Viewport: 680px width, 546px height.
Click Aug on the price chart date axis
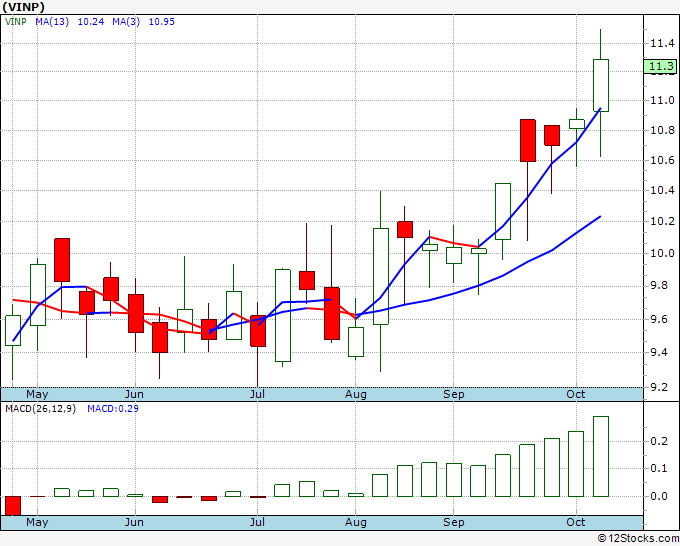click(x=356, y=395)
